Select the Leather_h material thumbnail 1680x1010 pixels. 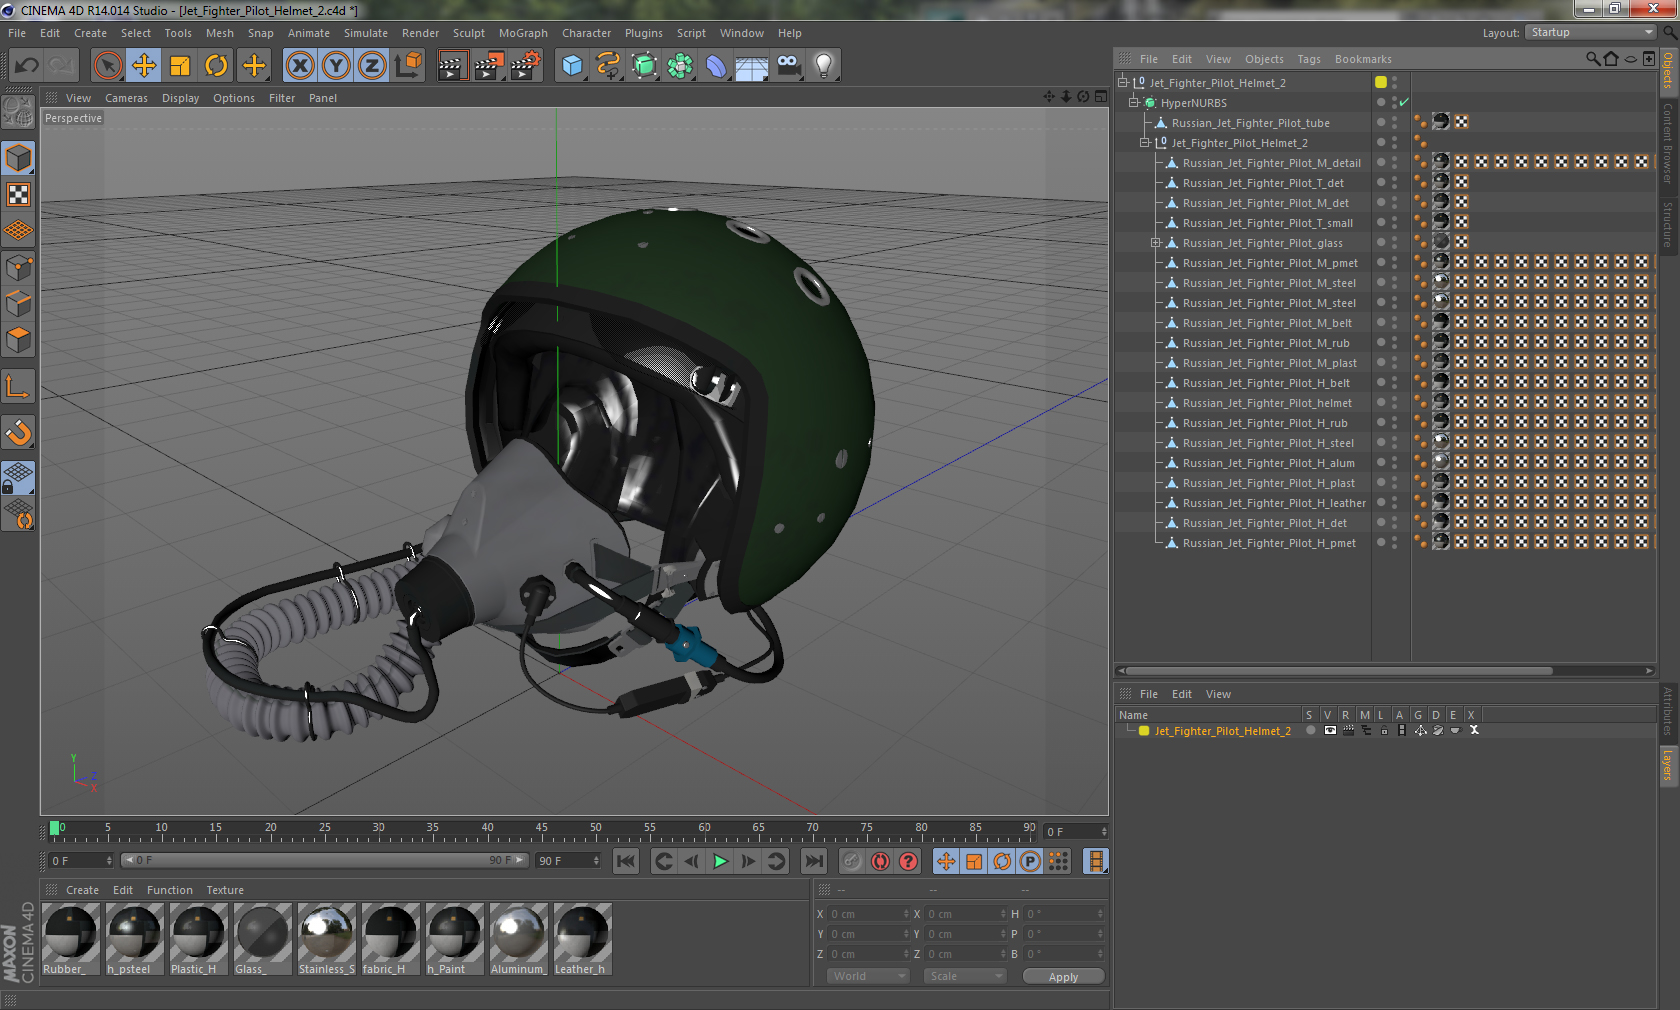tap(583, 939)
